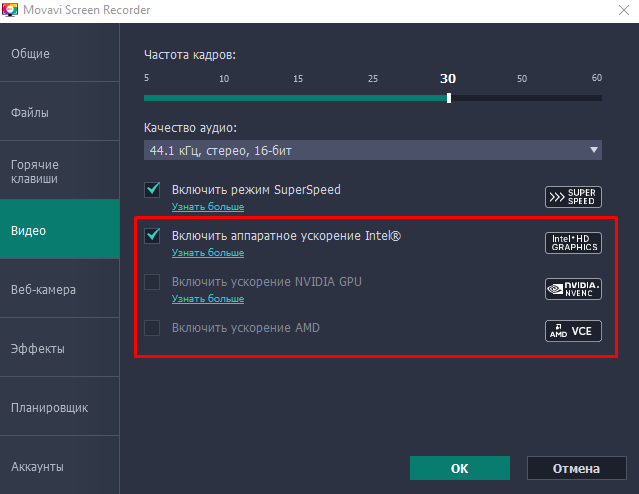Open Узнать больше link under NVIDIA GPU

click(x=208, y=299)
